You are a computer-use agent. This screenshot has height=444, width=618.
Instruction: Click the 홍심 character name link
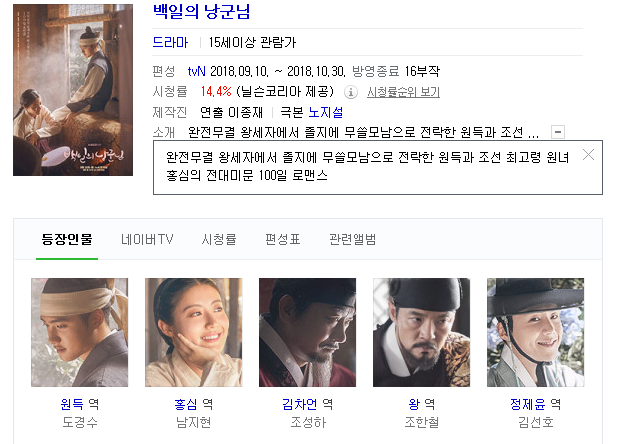(186, 404)
